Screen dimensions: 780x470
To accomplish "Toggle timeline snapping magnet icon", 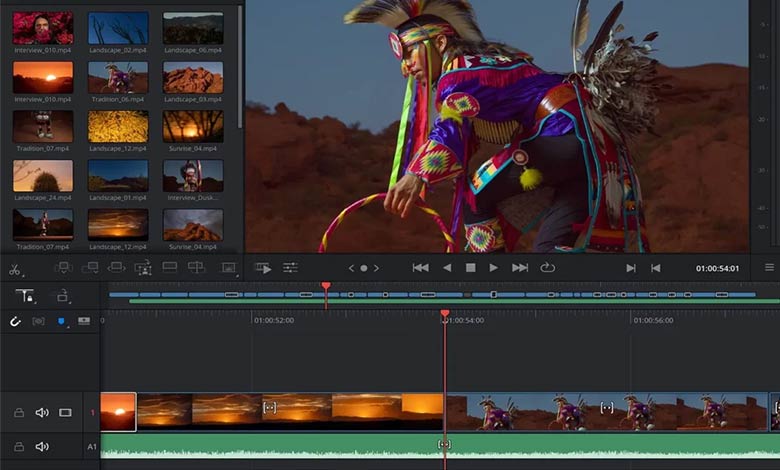I will tap(15, 321).
